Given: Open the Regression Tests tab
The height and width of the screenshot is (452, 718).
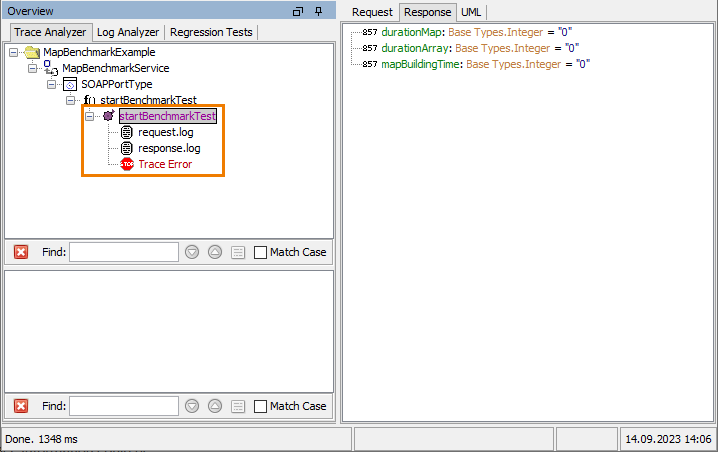Looking at the screenshot, I should point(211,32).
